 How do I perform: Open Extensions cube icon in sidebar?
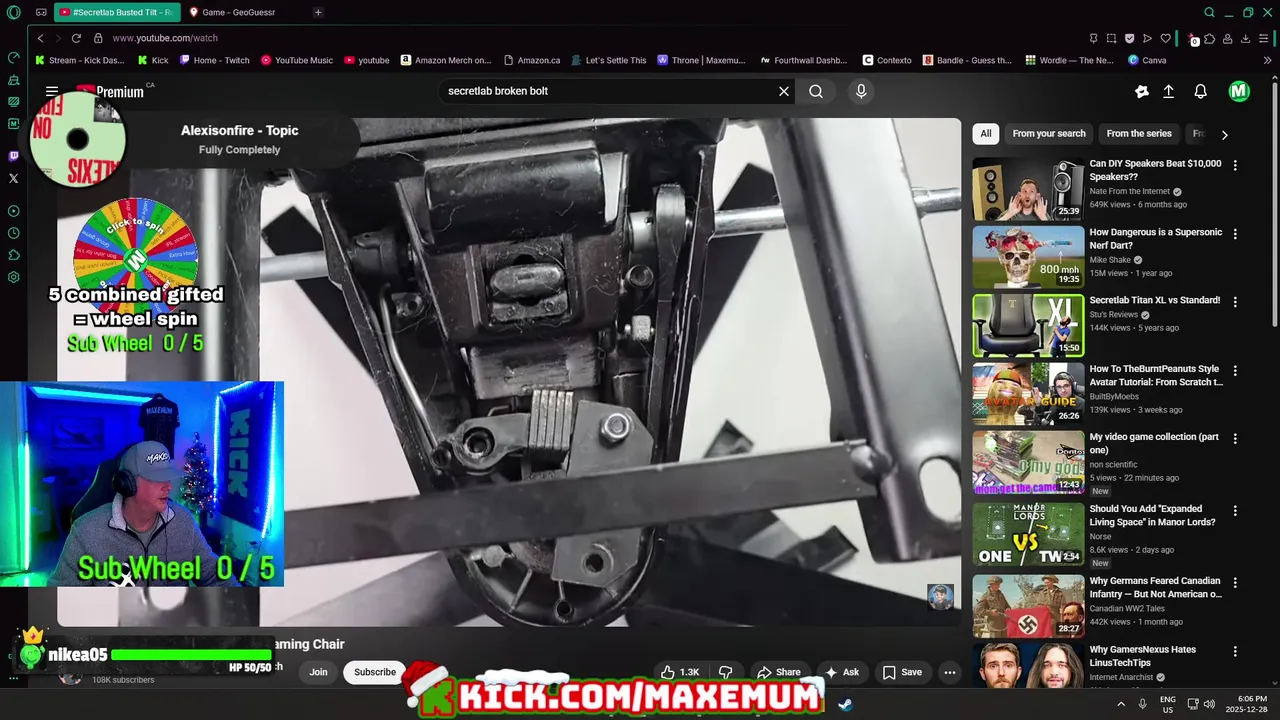(x=13, y=255)
